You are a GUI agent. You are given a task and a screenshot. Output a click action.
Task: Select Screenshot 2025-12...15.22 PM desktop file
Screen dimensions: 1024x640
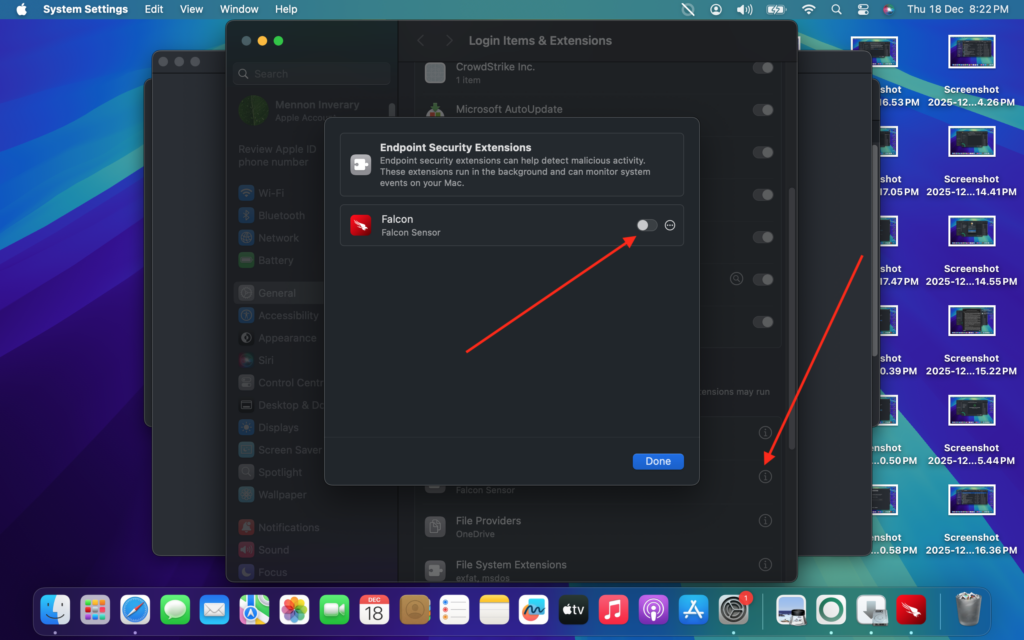pos(971,340)
